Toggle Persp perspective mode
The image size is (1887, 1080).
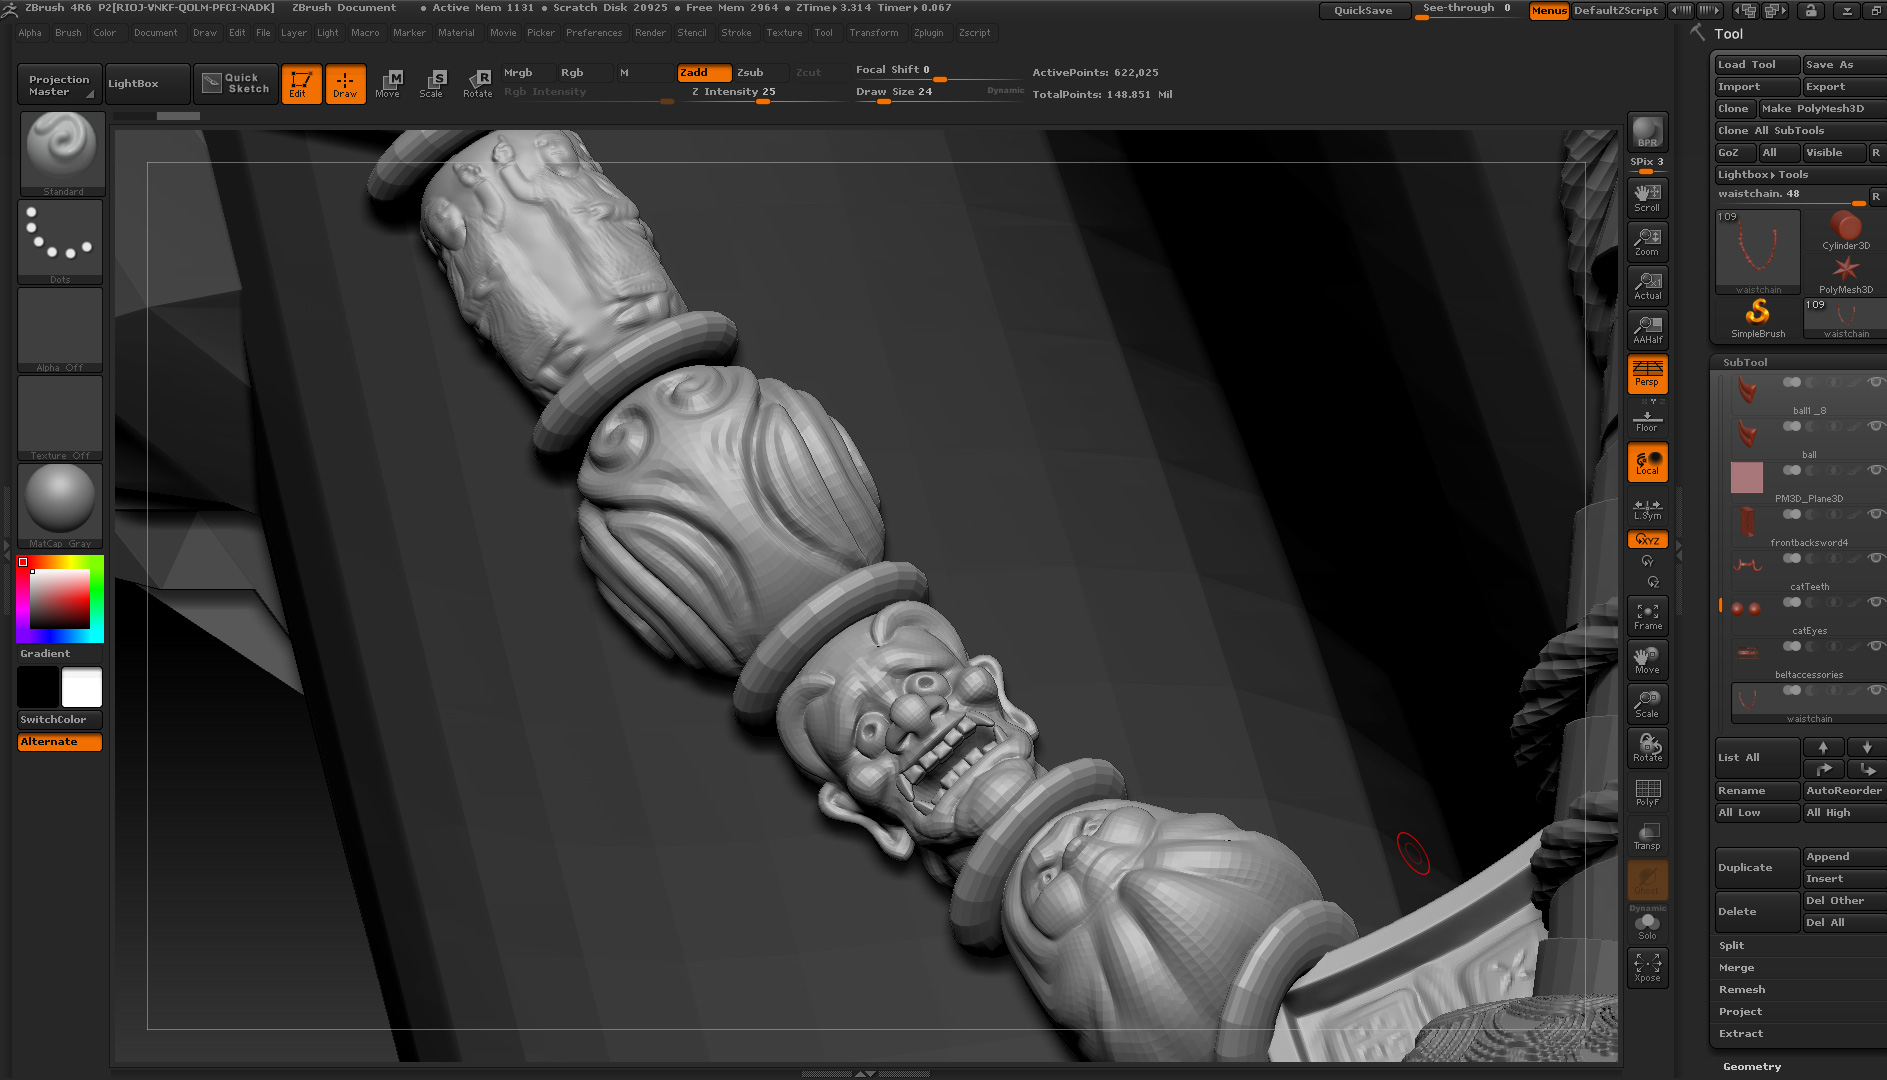tap(1647, 373)
